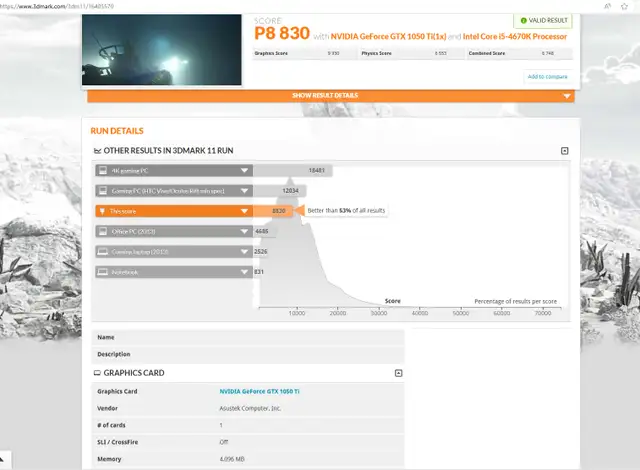Click the read aloud icon in address bar

pyautogui.click(x=607, y=6)
